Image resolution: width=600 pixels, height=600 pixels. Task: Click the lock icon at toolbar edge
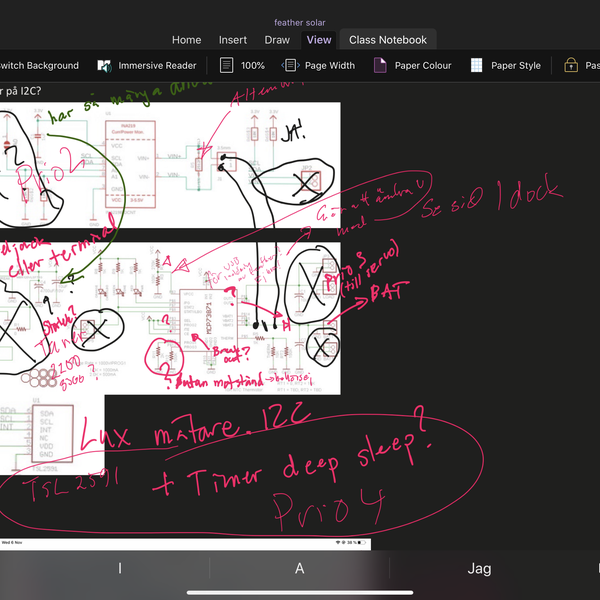(x=571, y=65)
